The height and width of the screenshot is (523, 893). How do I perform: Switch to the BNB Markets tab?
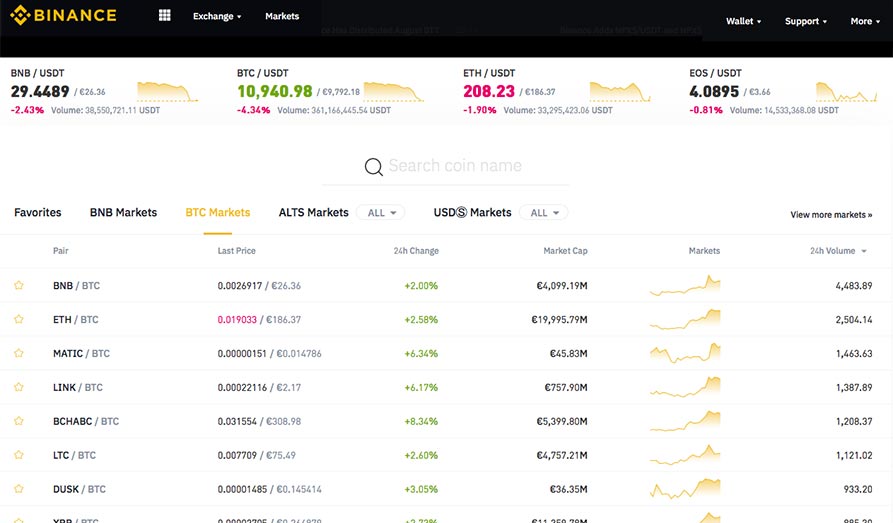pos(124,213)
